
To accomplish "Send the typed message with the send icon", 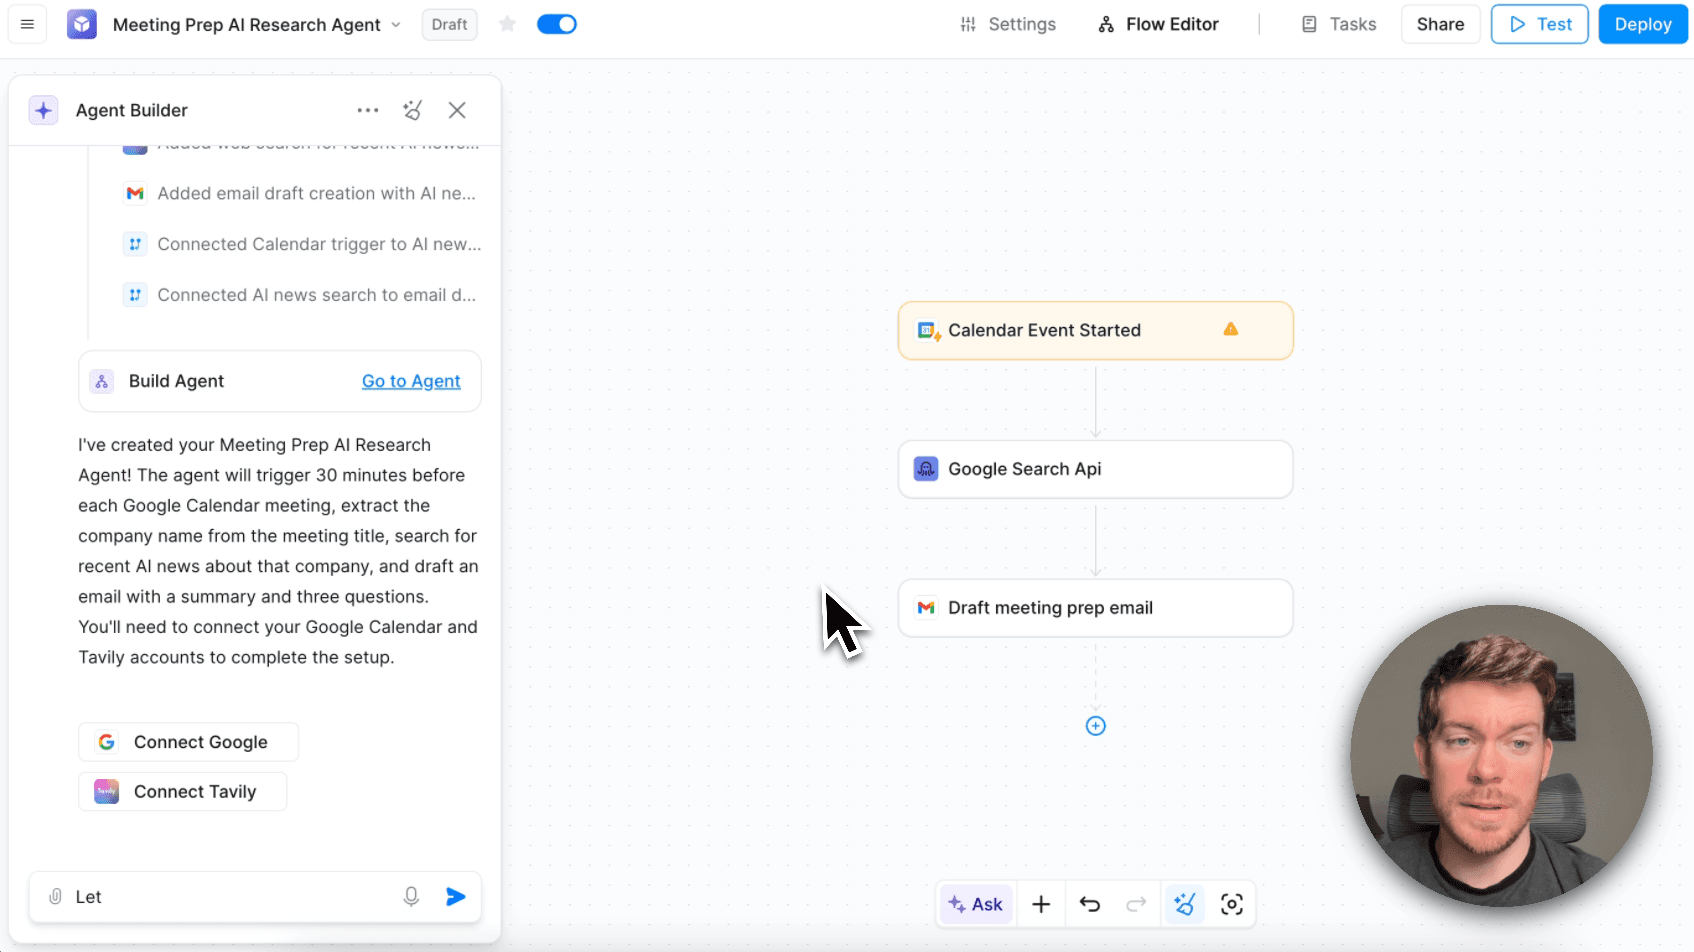I will [x=457, y=897].
